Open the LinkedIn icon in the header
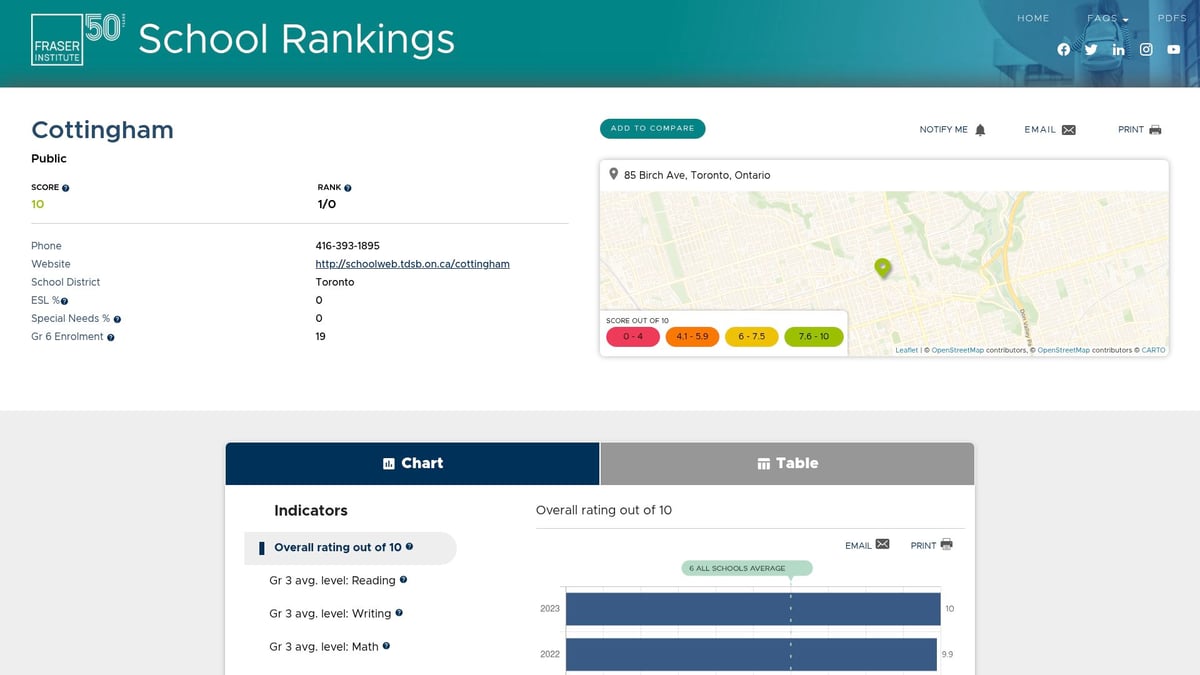Screen dimensions: 1200x675 point(1118,48)
